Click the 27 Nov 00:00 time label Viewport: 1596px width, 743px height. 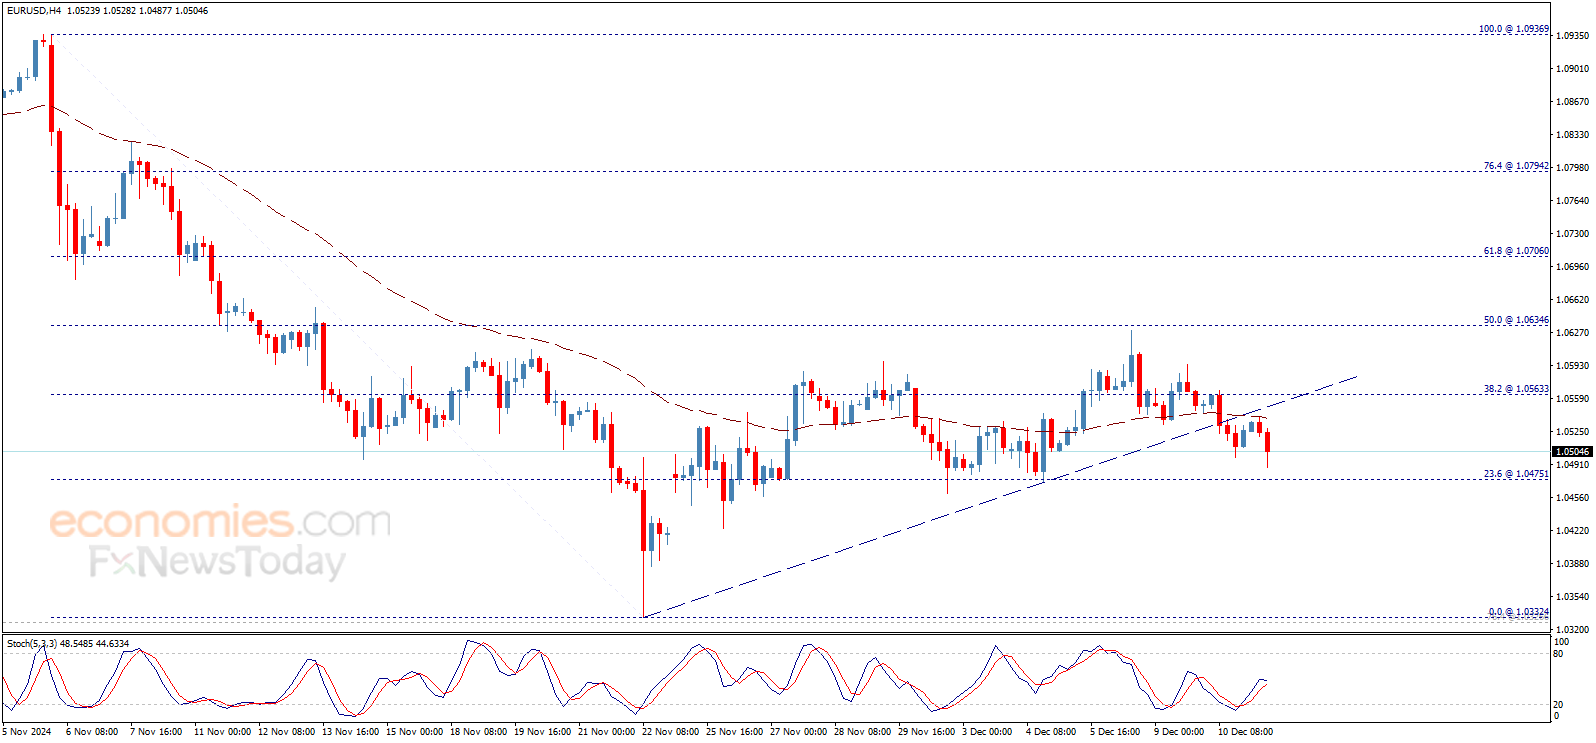pyautogui.click(x=798, y=732)
